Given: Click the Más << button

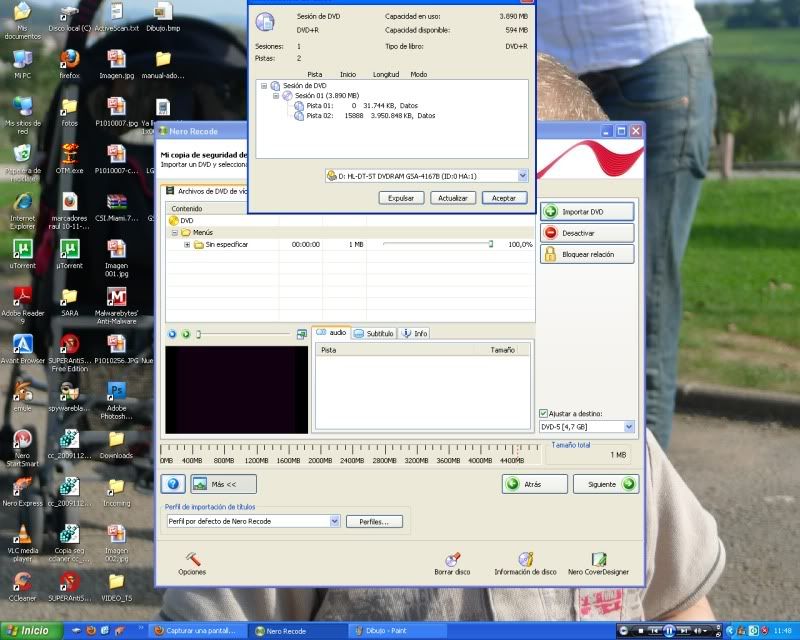Looking at the screenshot, I should coord(223,484).
